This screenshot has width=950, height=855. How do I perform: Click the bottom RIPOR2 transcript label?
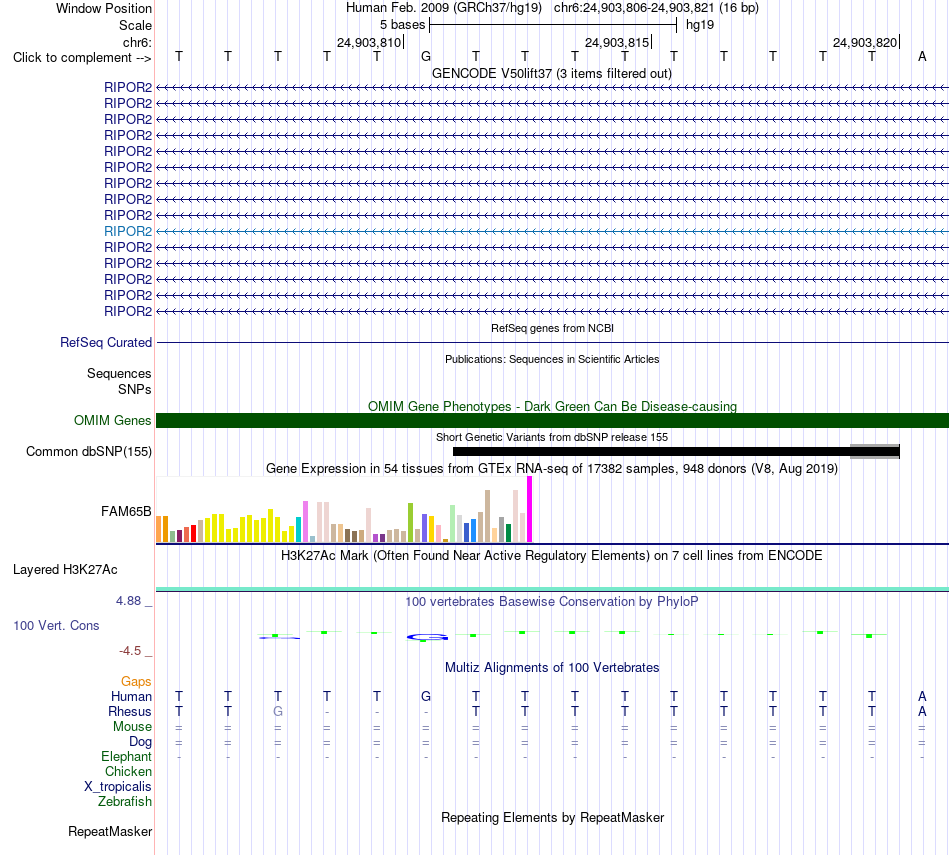(x=128, y=311)
